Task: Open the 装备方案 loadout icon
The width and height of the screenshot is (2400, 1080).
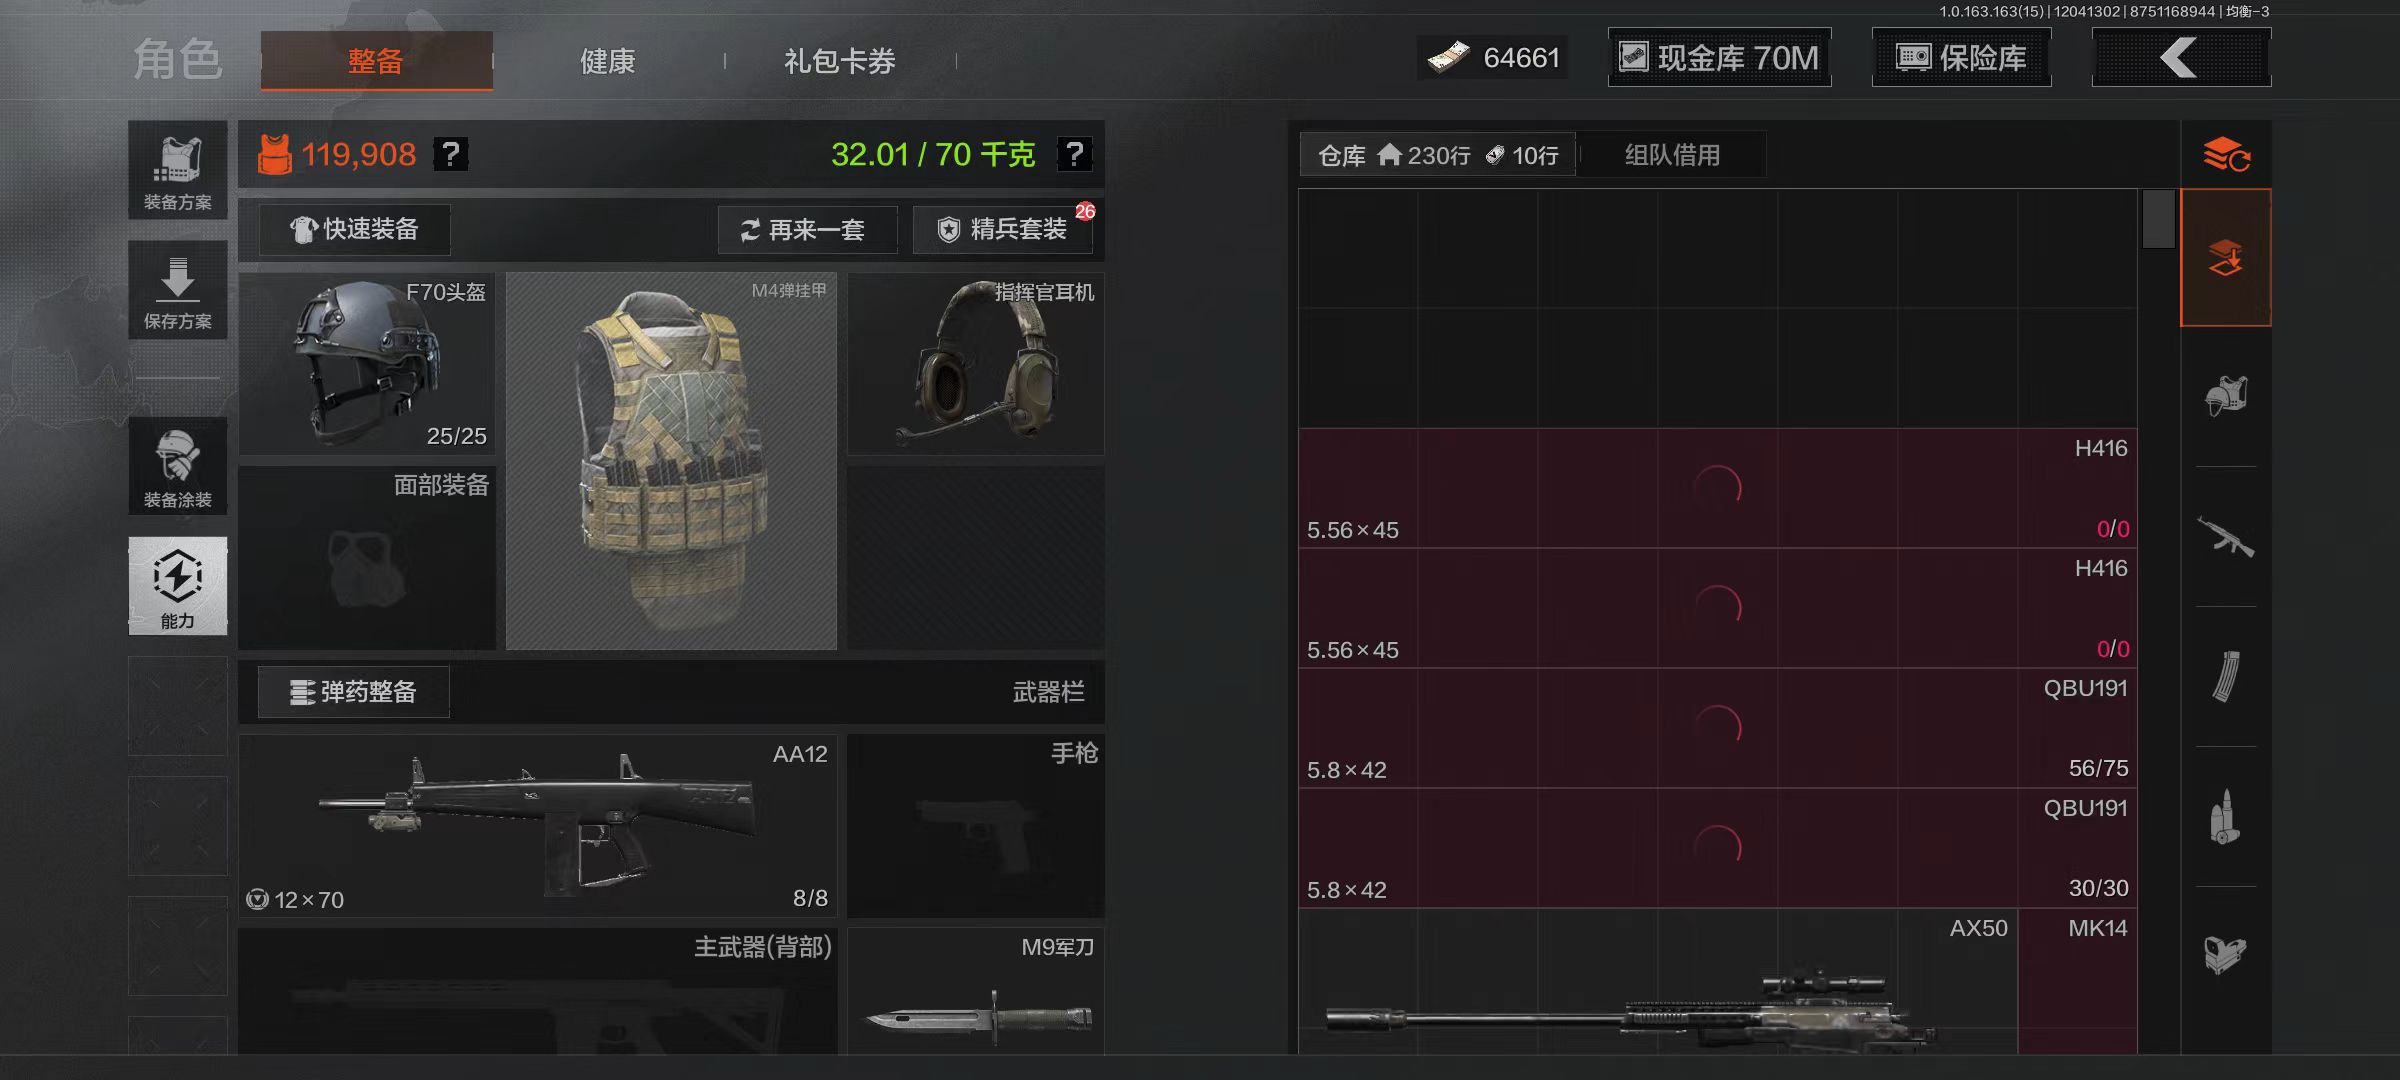Action: pyautogui.click(x=178, y=170)
